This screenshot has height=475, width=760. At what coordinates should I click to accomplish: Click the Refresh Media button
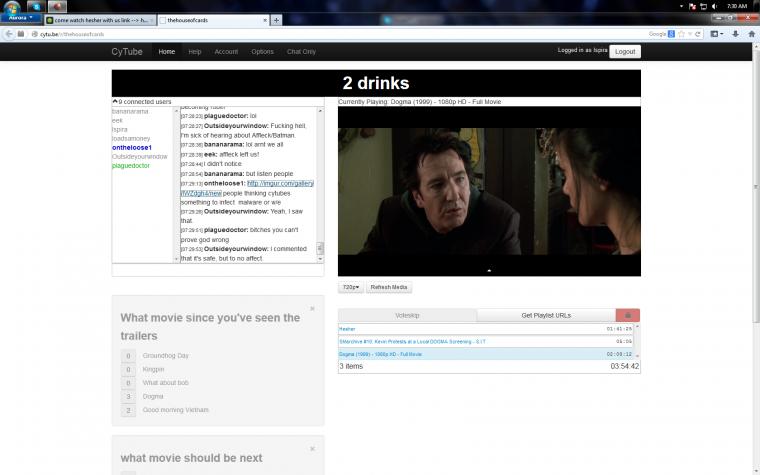(x=389, y=287)
